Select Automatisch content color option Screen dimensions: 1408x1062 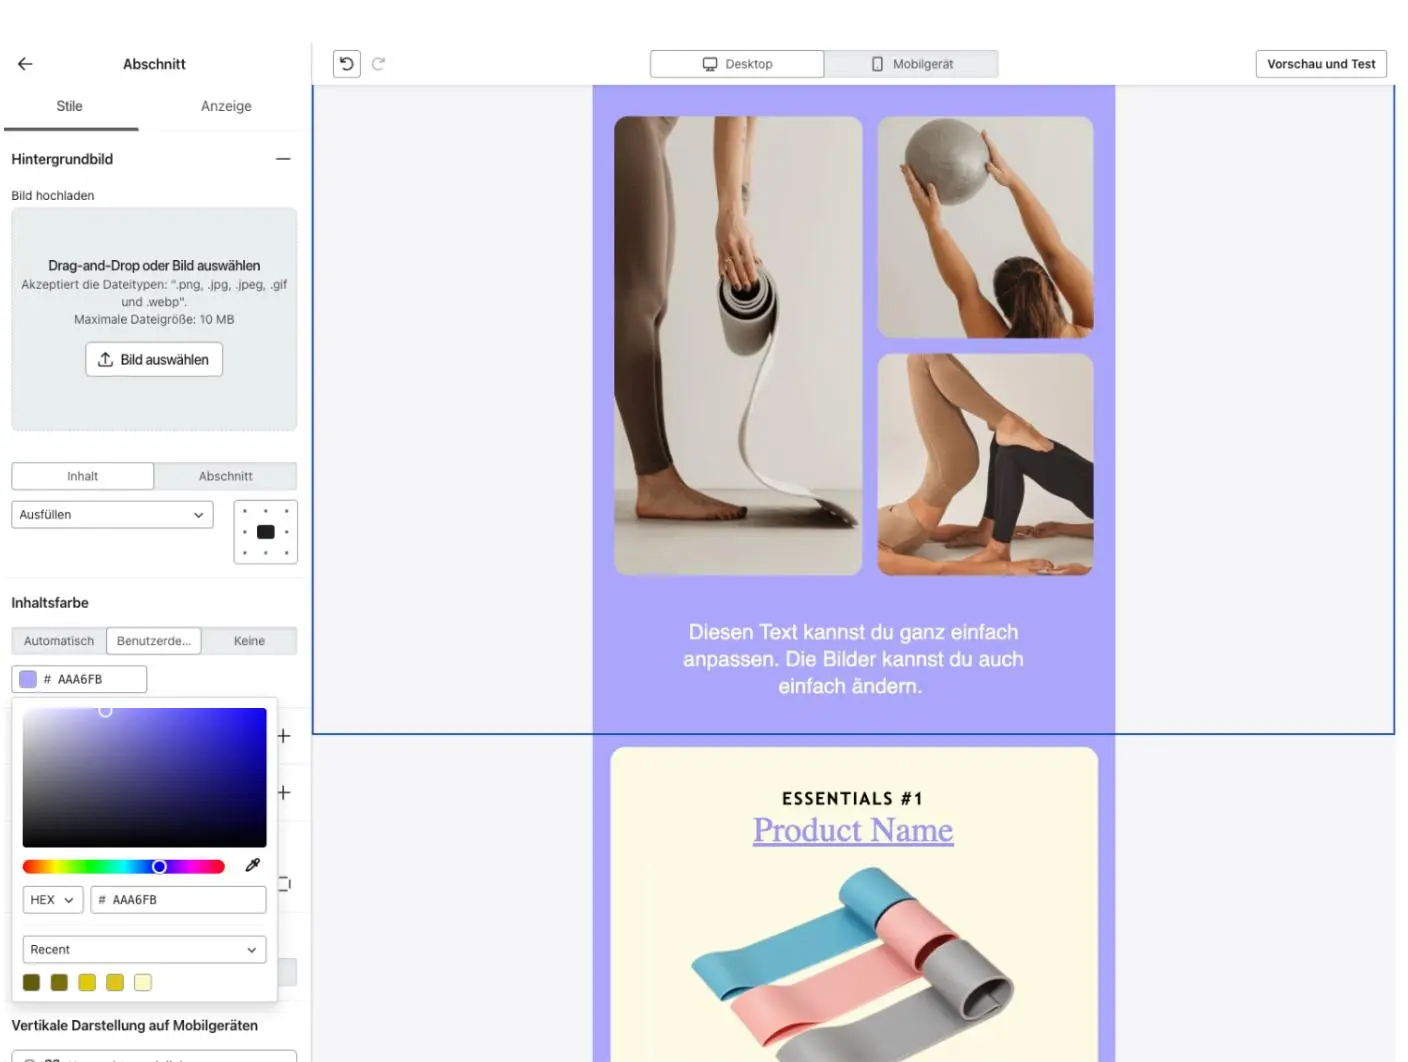[59, 641]
